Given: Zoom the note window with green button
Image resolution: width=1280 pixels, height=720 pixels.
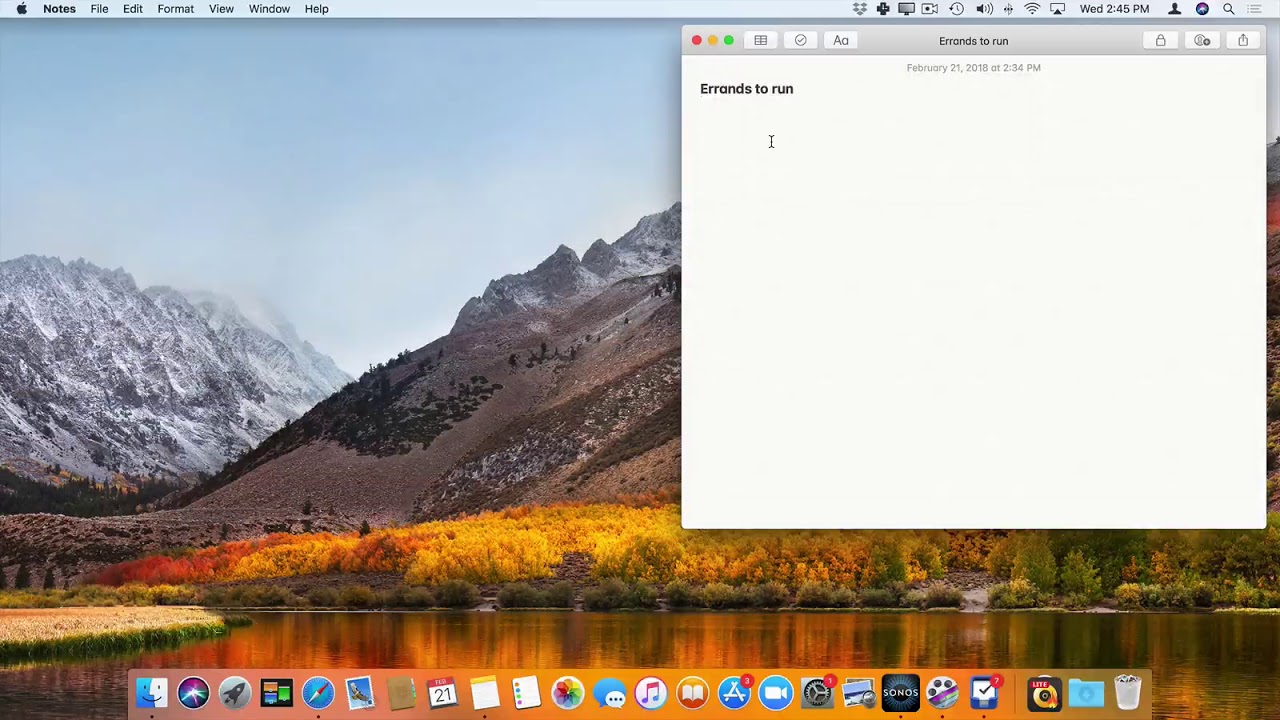Looking at the screenshot, I should [729, 41].
